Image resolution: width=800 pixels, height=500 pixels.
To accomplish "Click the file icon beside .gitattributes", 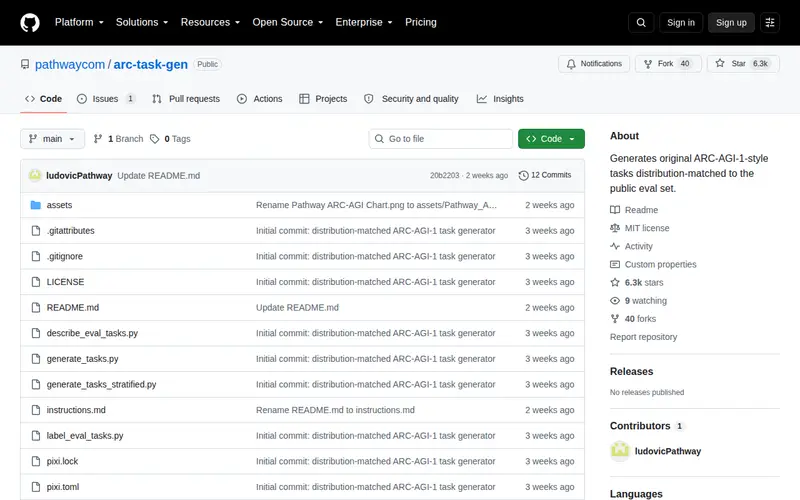I will point(36,231).
